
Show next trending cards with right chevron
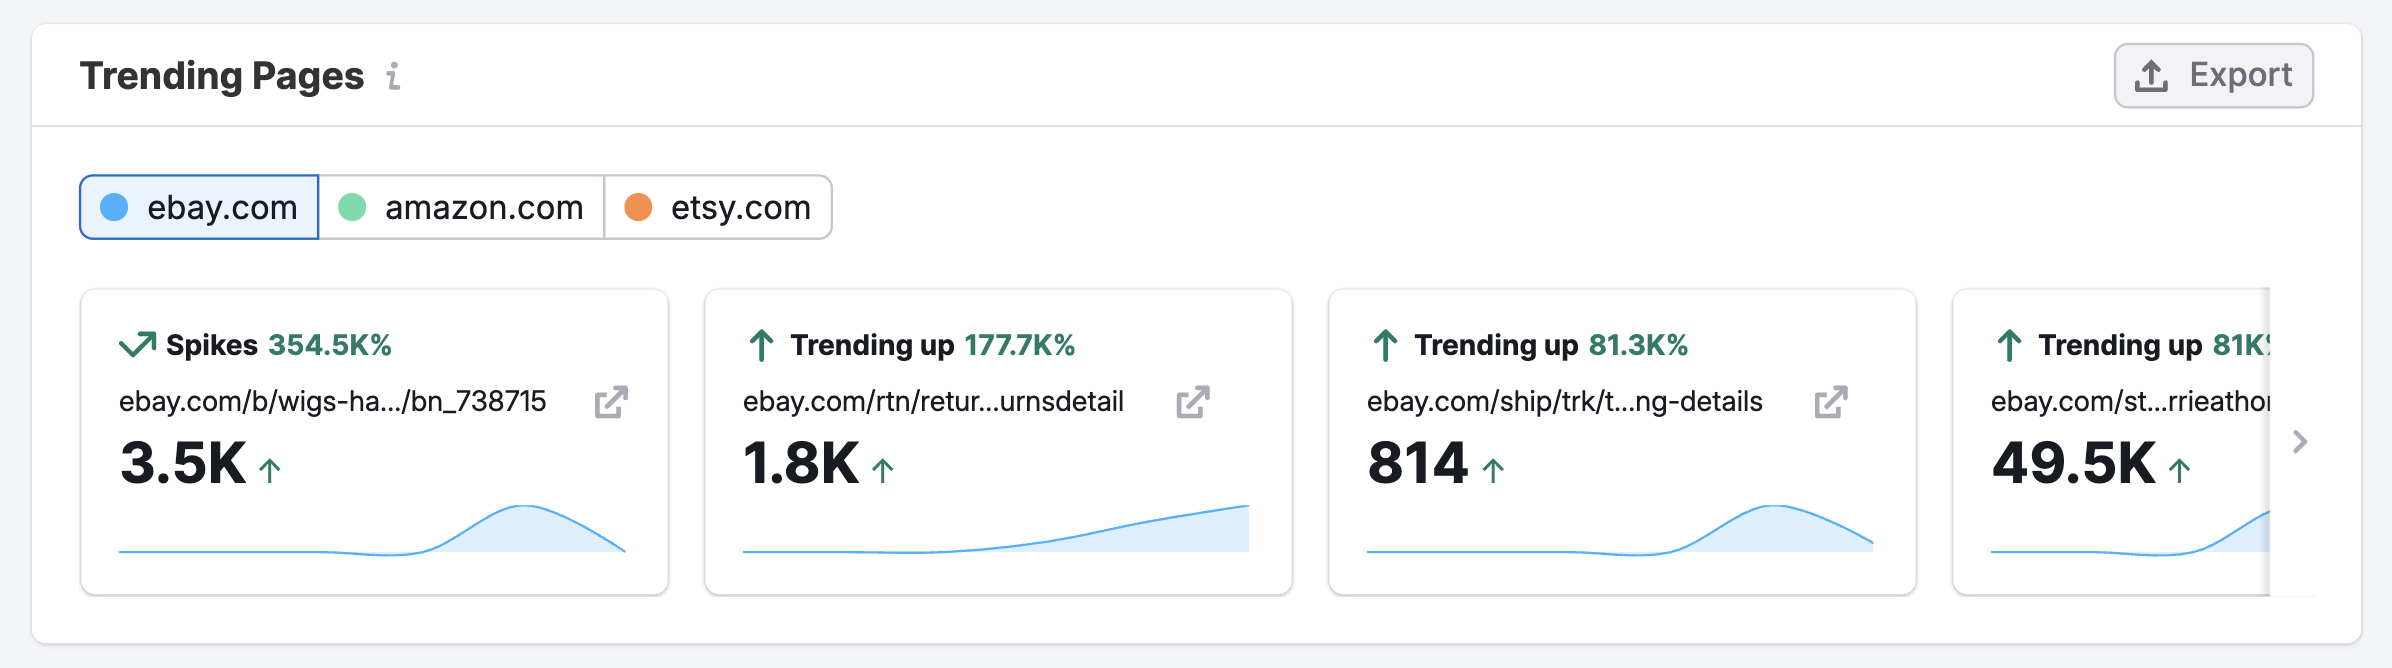point(2300,441)
